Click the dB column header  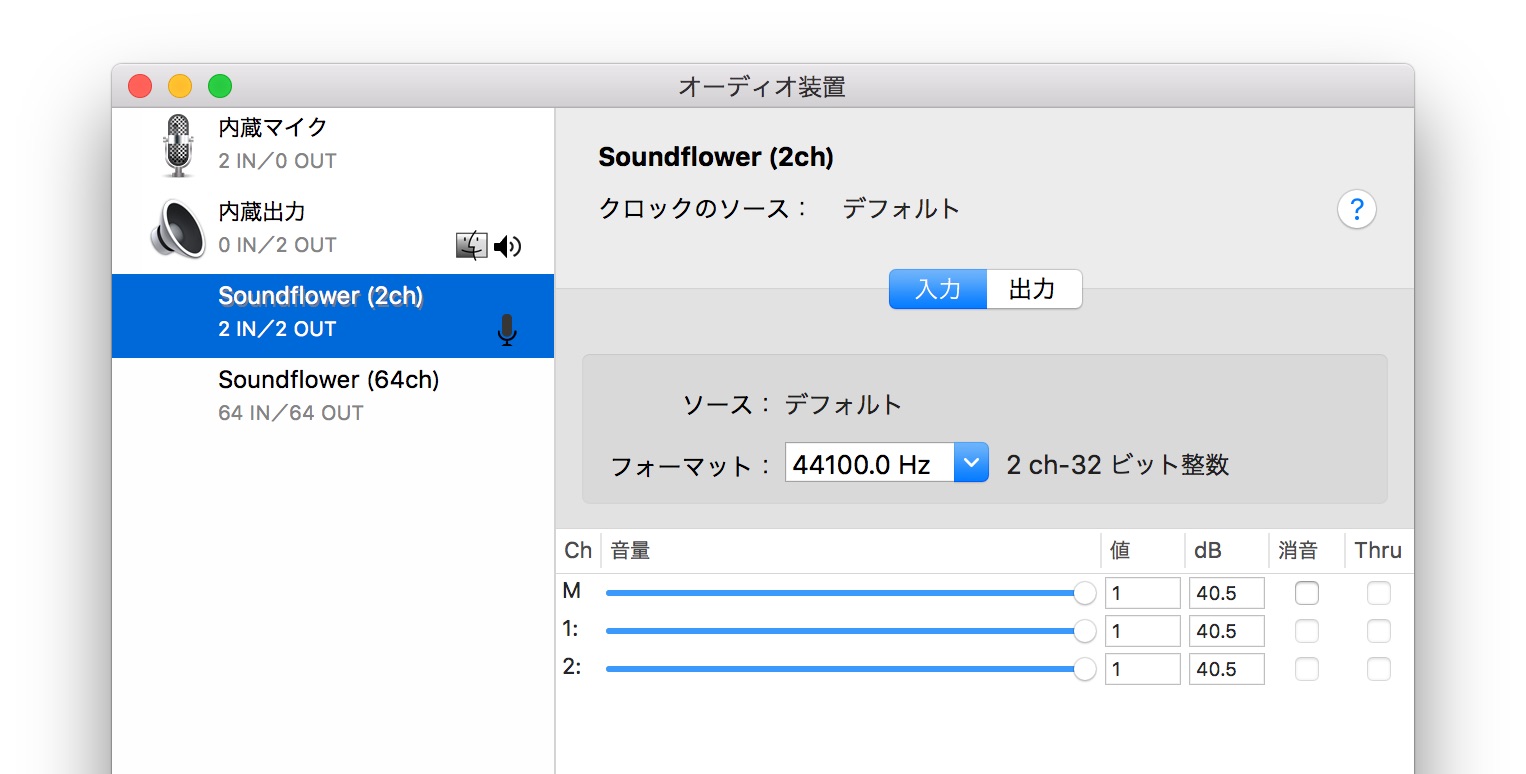coord(1227,550)
